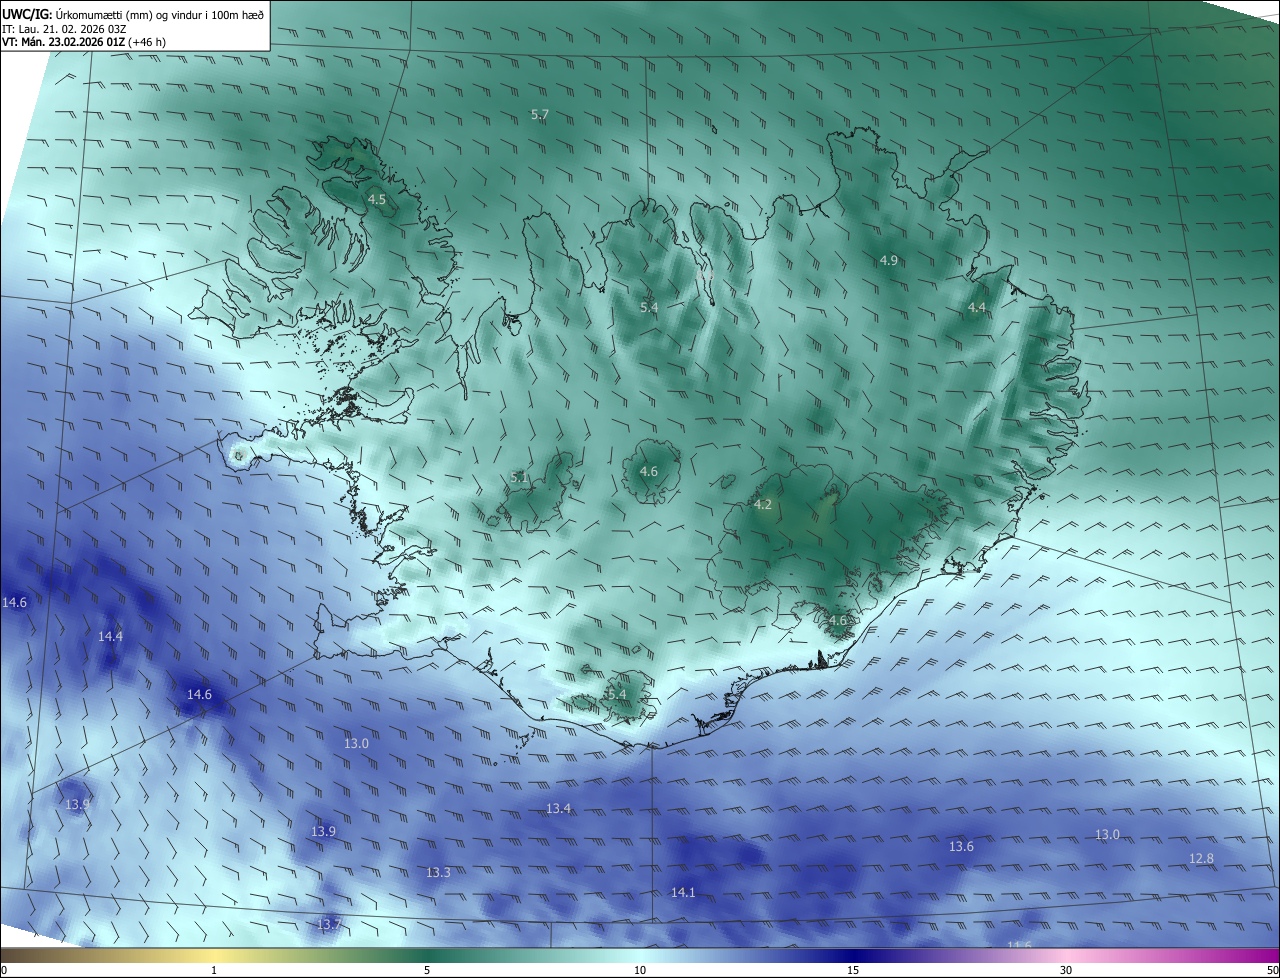The image size is (1280, 978).
Task: Click the 4.6 value on Öræfajökull near south coast
Action: (838, 621)
